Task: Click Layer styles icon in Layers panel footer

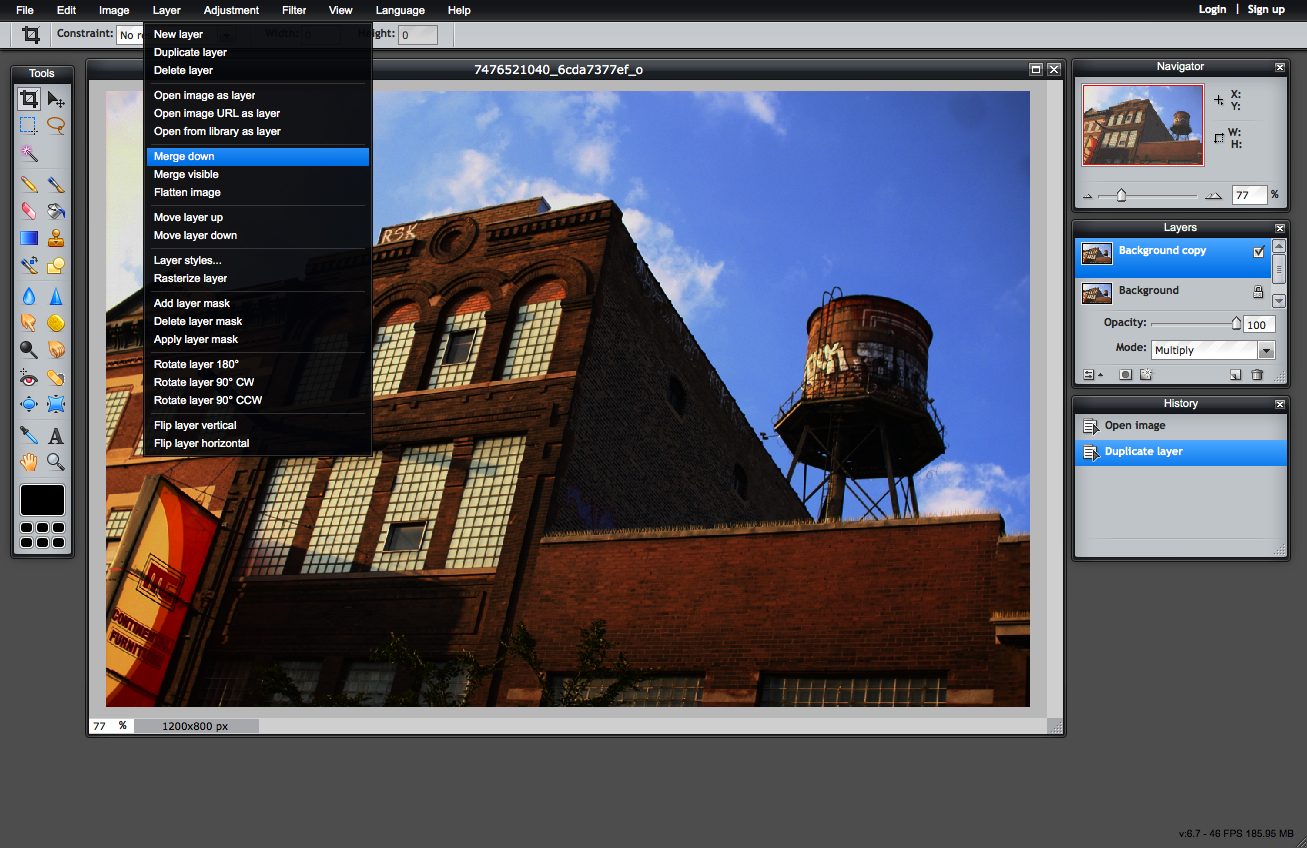Action: pyautogui.click(x=1146, y=375)
